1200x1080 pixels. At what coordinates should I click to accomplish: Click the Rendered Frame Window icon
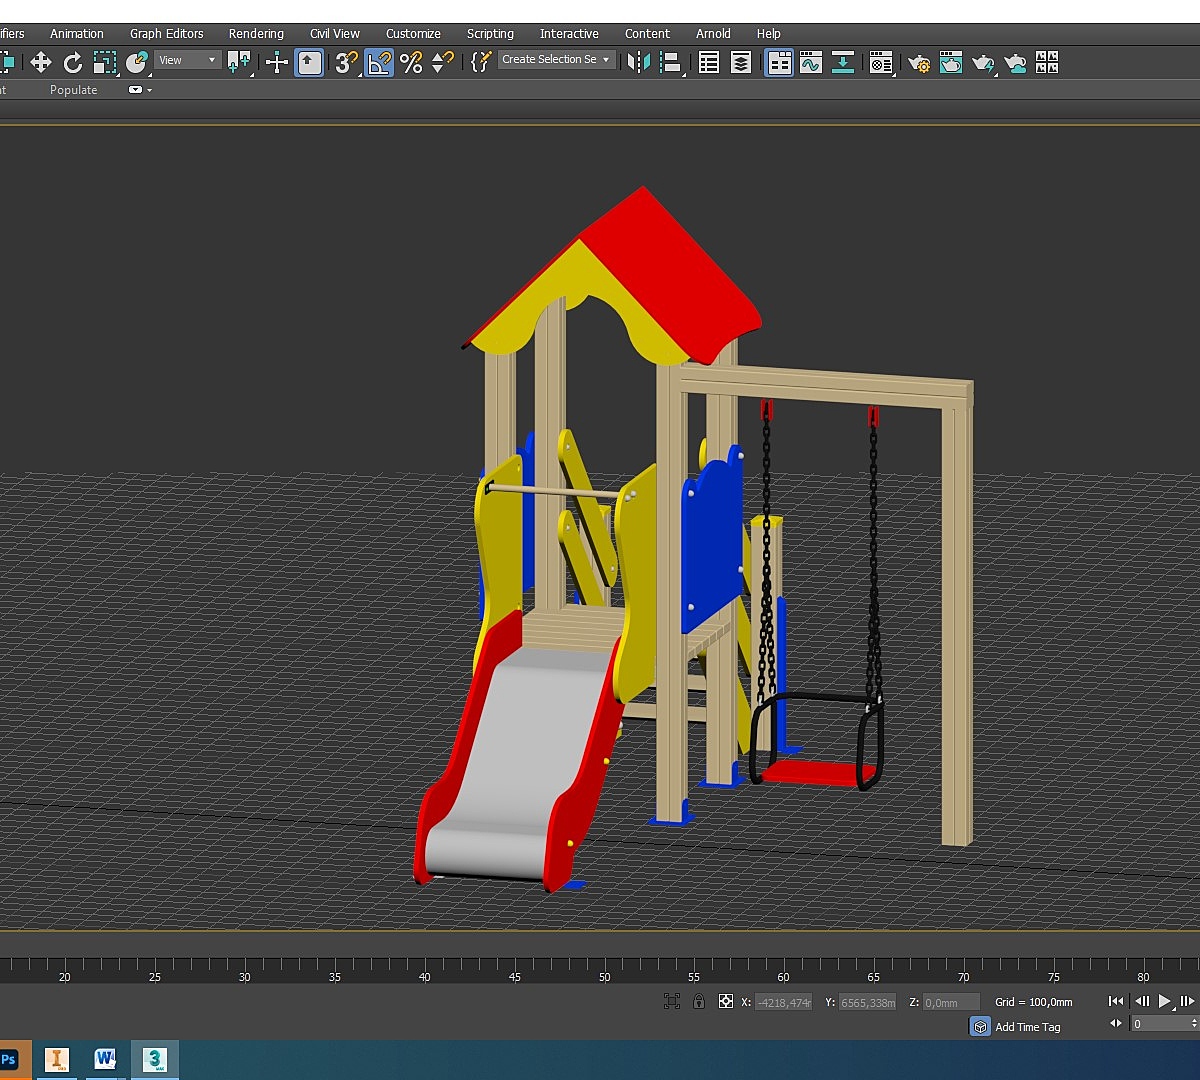950,63
